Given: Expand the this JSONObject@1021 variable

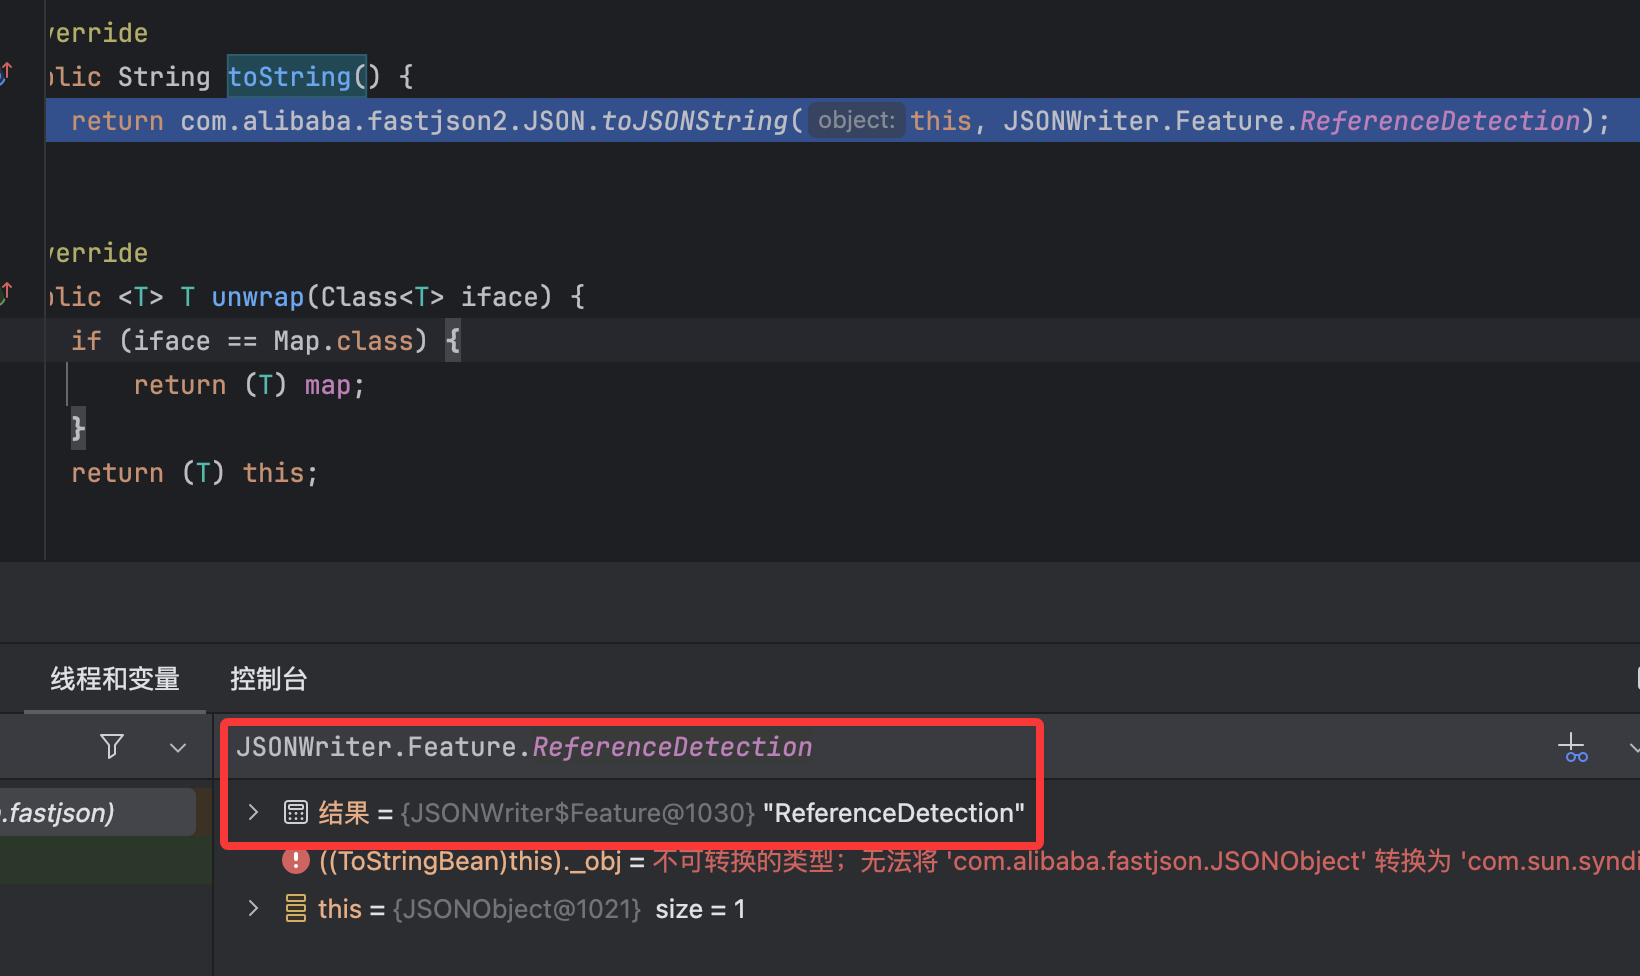Looking at the screenshot, I should pos(254,908).
